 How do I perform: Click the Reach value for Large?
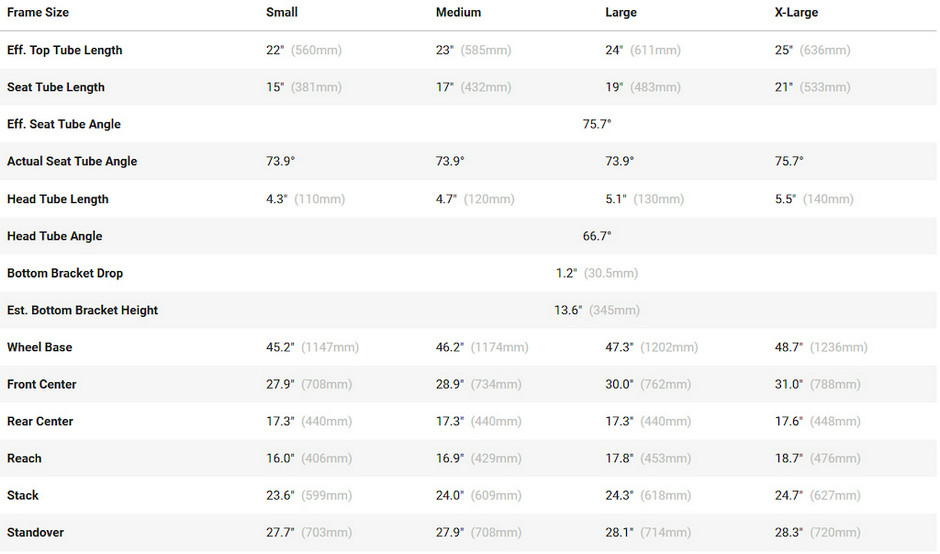click(648, 459)
